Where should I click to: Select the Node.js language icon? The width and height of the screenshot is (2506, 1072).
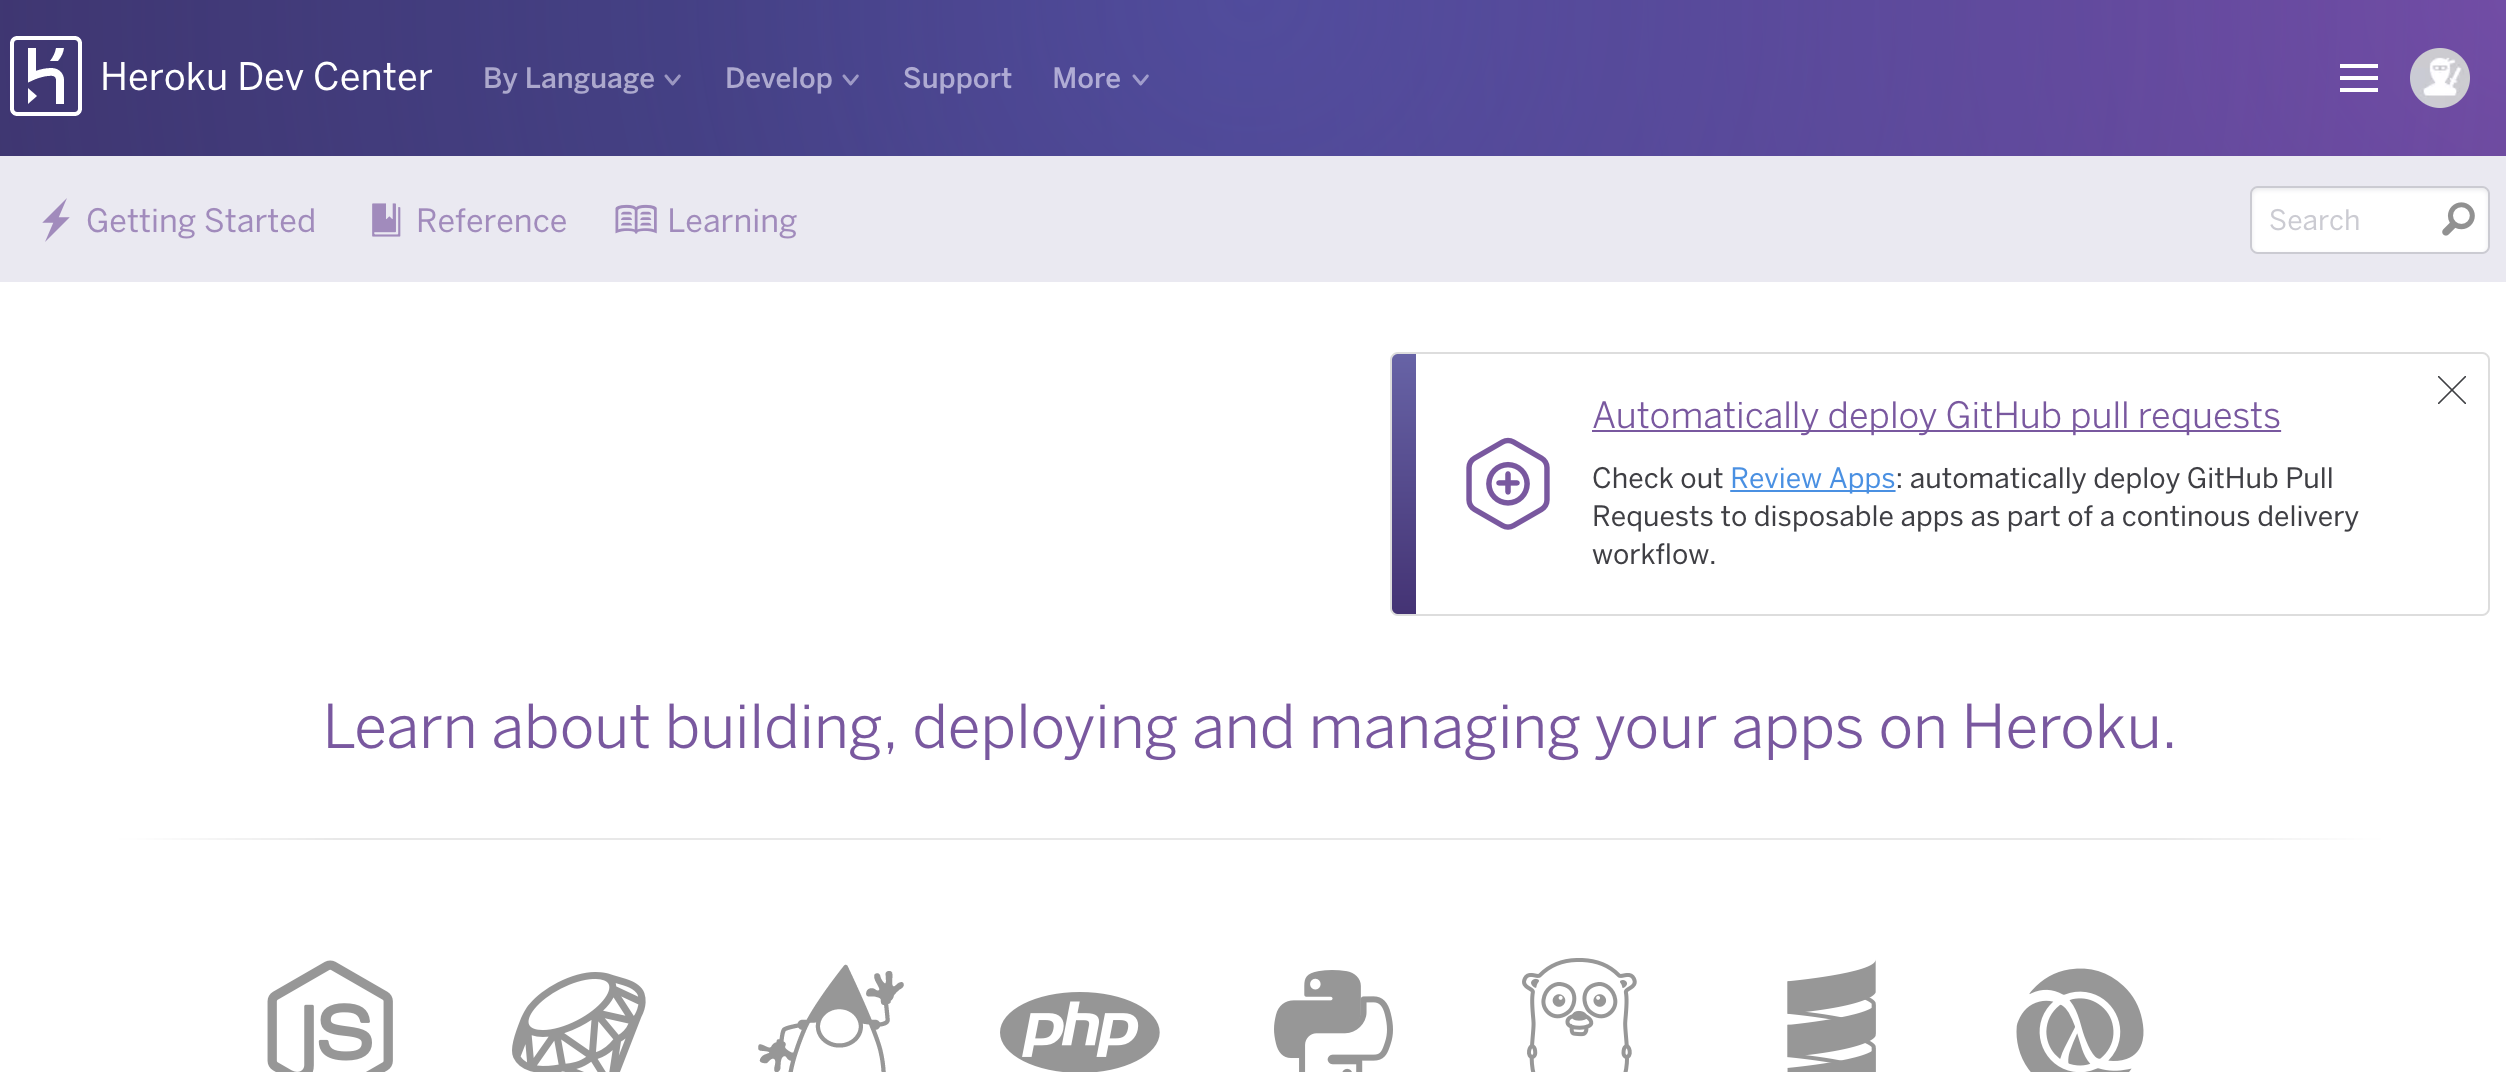(x=330, y=1017)
